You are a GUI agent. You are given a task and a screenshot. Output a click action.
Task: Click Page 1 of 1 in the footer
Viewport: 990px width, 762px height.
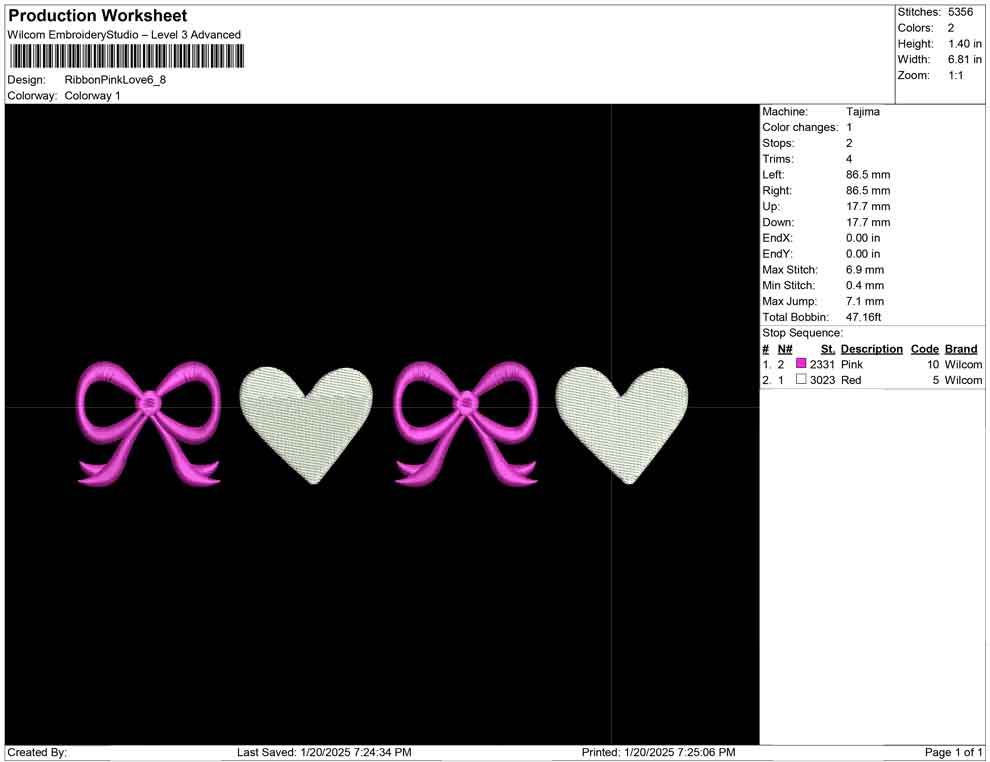(951, 752)
